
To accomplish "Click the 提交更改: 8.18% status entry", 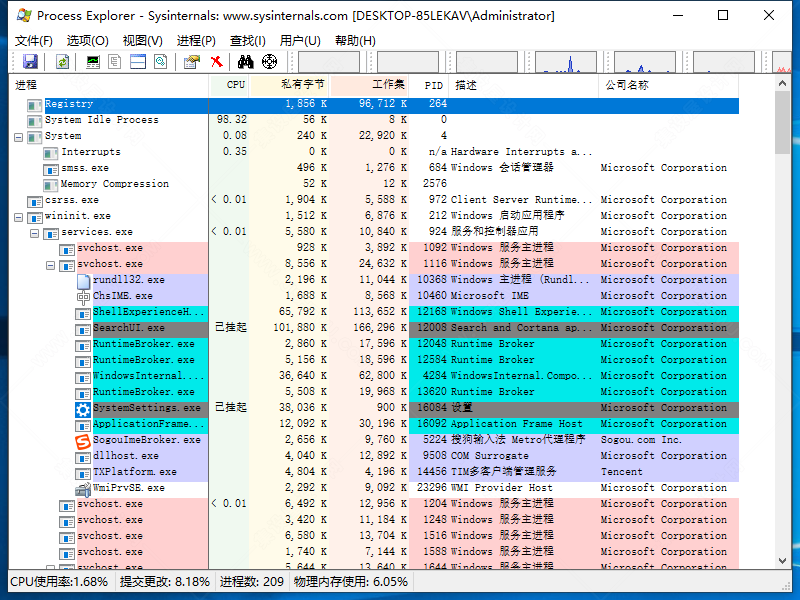I will coord(165,582).
